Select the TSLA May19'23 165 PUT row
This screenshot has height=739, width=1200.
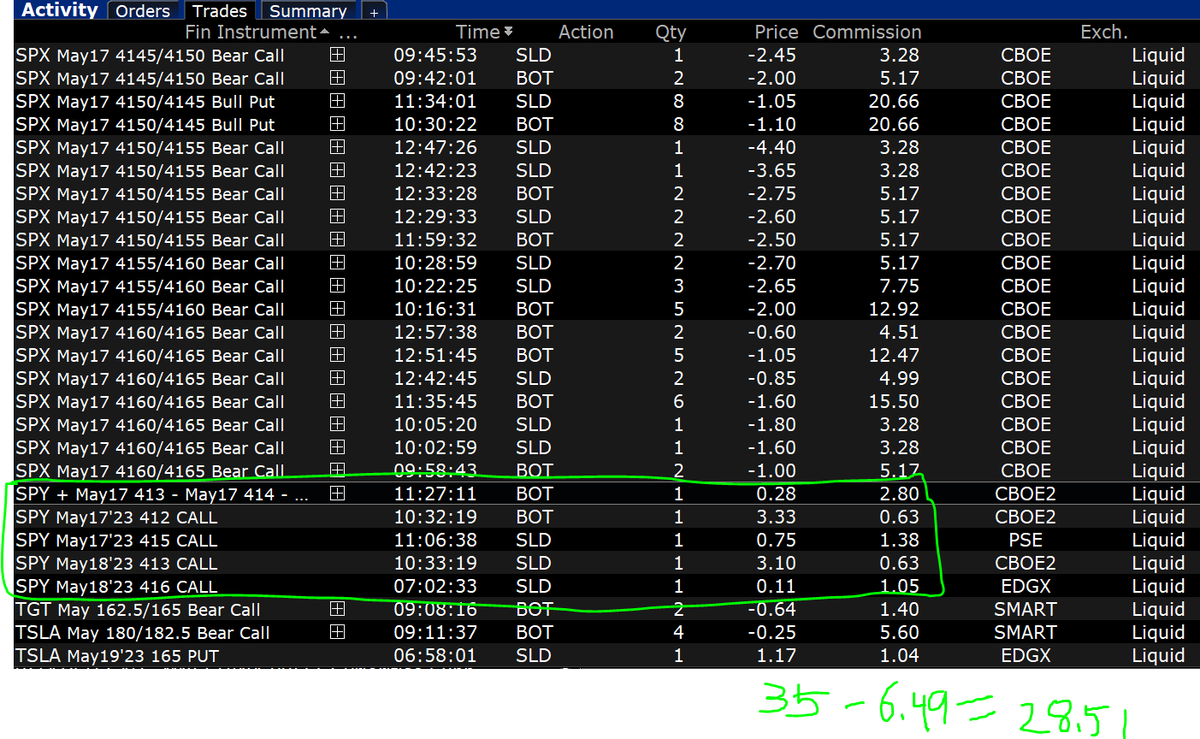(607, 656)
